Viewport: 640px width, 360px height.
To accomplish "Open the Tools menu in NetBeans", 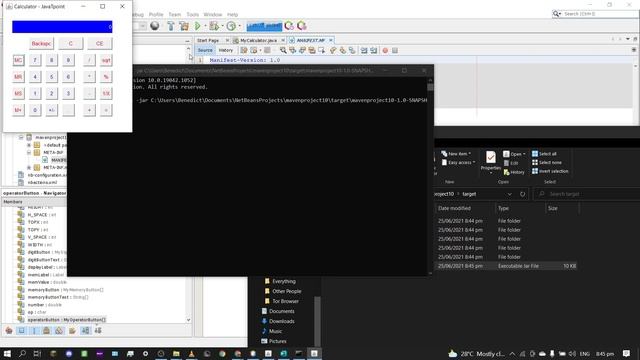I will tap(193, 14).
